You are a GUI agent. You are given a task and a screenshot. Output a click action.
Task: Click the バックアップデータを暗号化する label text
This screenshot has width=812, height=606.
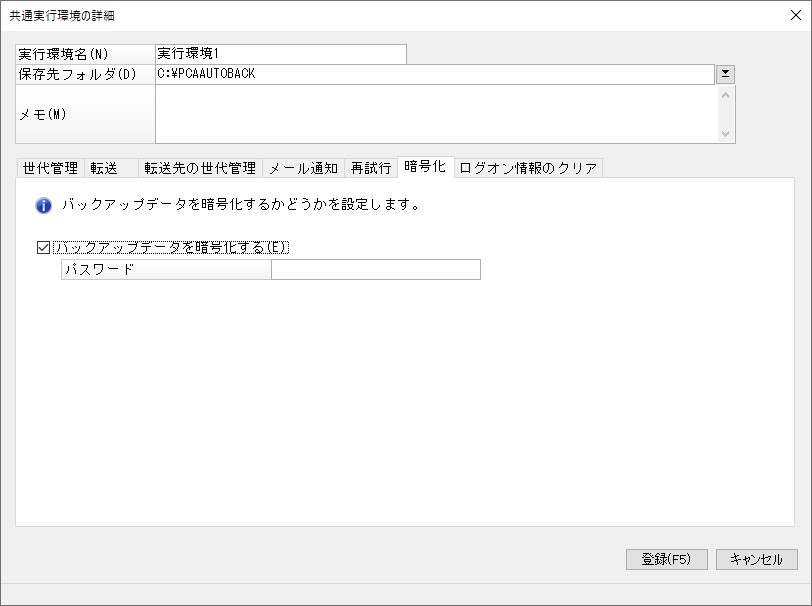[171, 248]
